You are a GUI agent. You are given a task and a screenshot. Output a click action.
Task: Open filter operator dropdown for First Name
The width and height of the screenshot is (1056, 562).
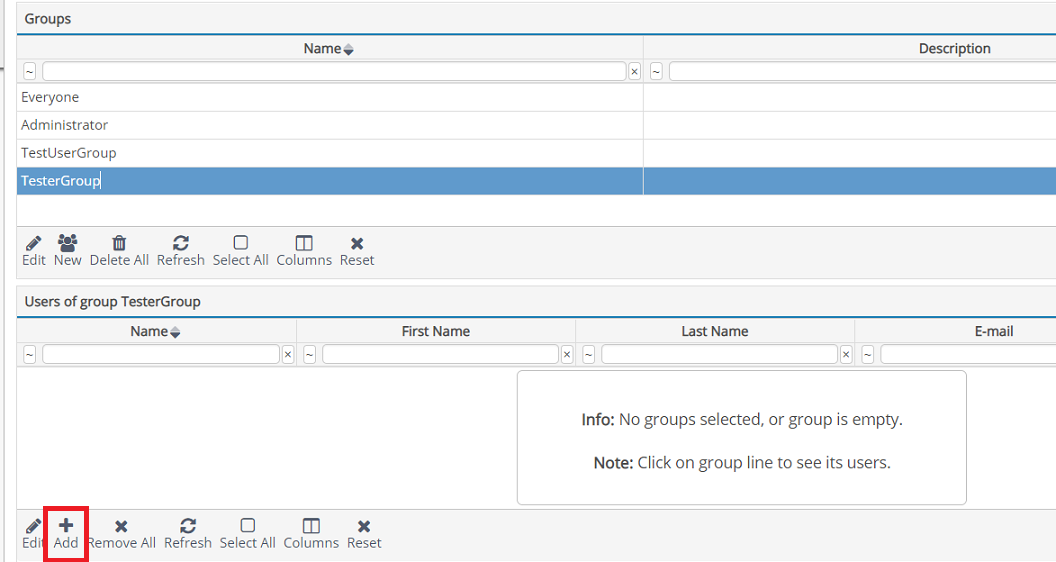[309, 355]
